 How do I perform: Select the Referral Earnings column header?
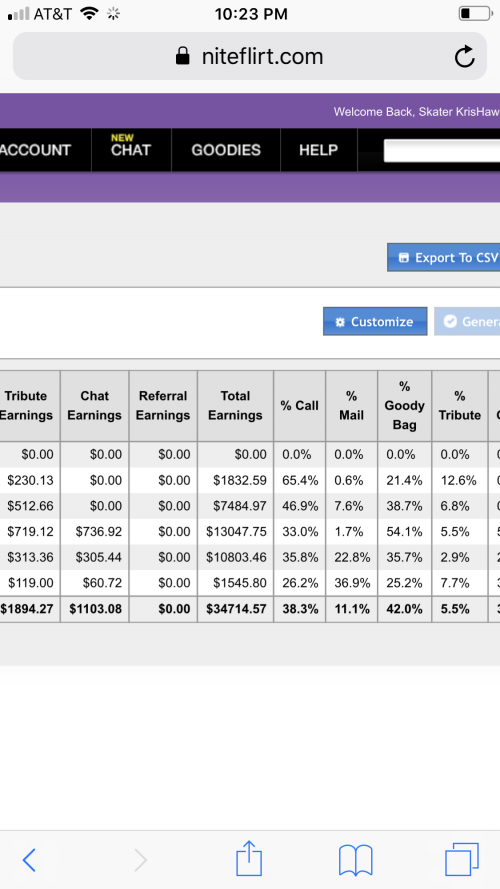tap(163, 405)
